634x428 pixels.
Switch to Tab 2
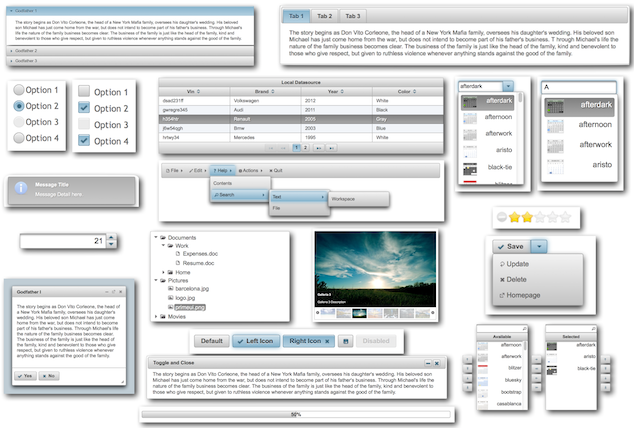[324, 16]
